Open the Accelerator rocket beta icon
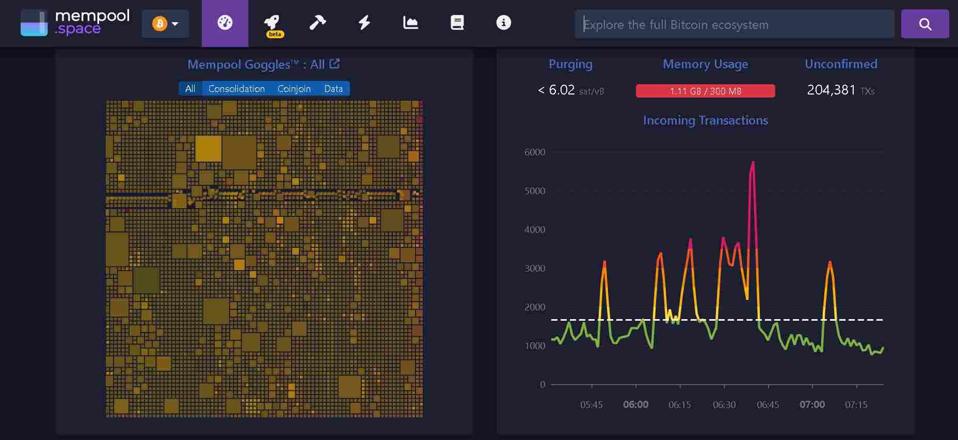Viewport: 958px width, 440px height. (272, 23)
